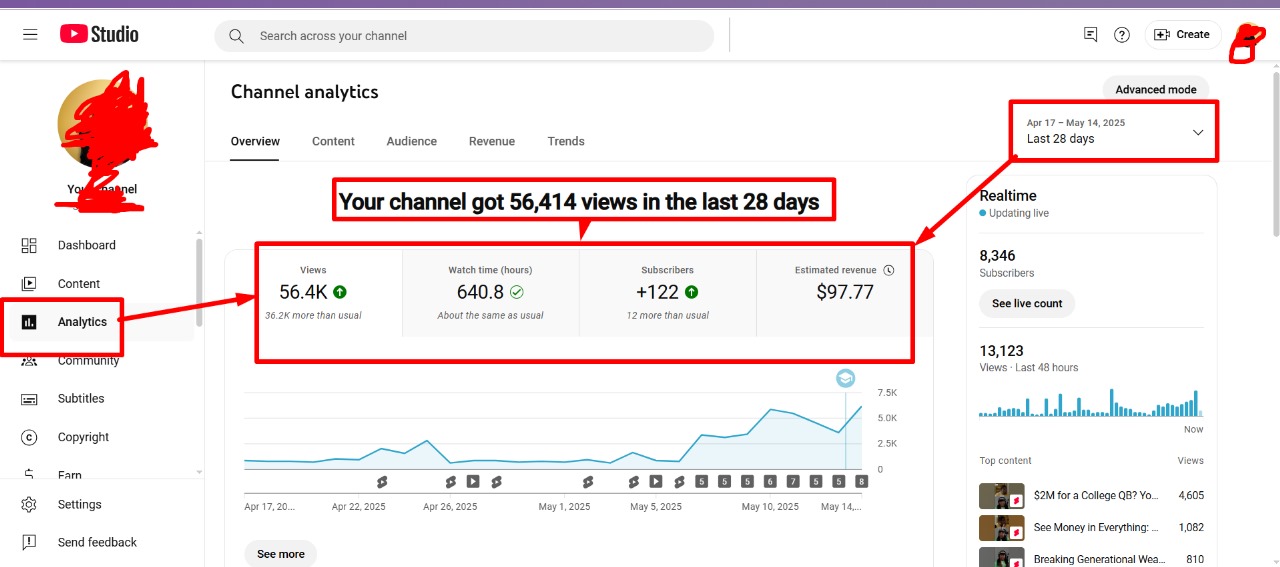
Task: Open the hamburger navigation menu
Action: coord(30,35)
